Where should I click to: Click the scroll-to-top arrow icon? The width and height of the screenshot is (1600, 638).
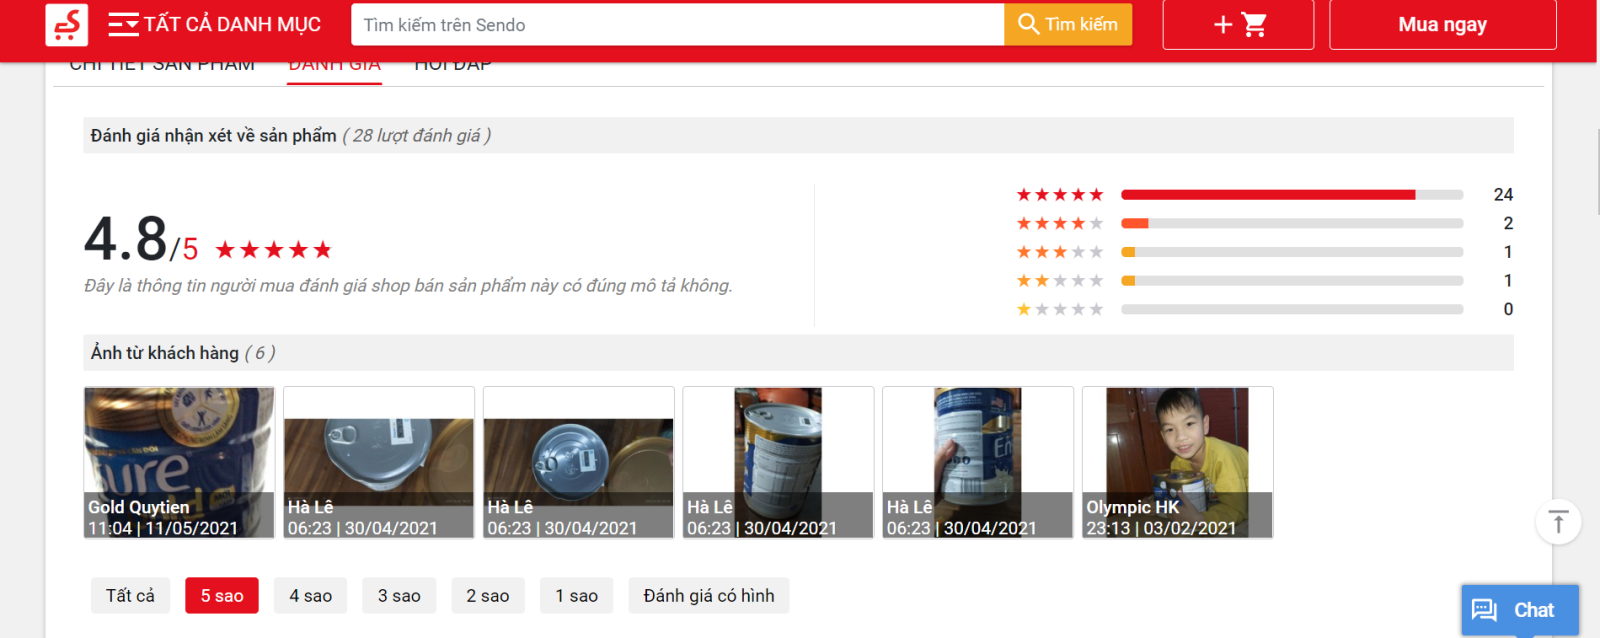[1557, 522]
